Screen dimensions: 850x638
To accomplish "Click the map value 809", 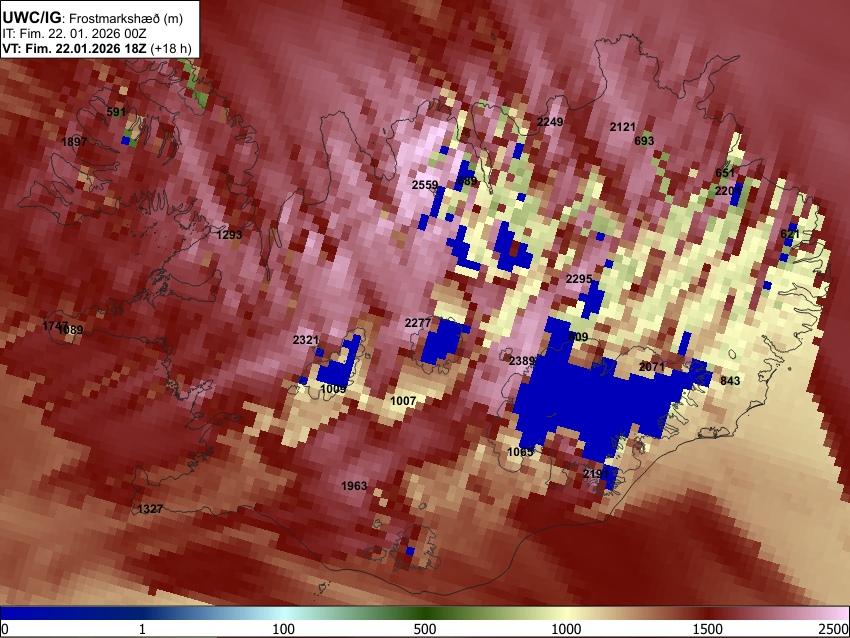I will 578,337.
